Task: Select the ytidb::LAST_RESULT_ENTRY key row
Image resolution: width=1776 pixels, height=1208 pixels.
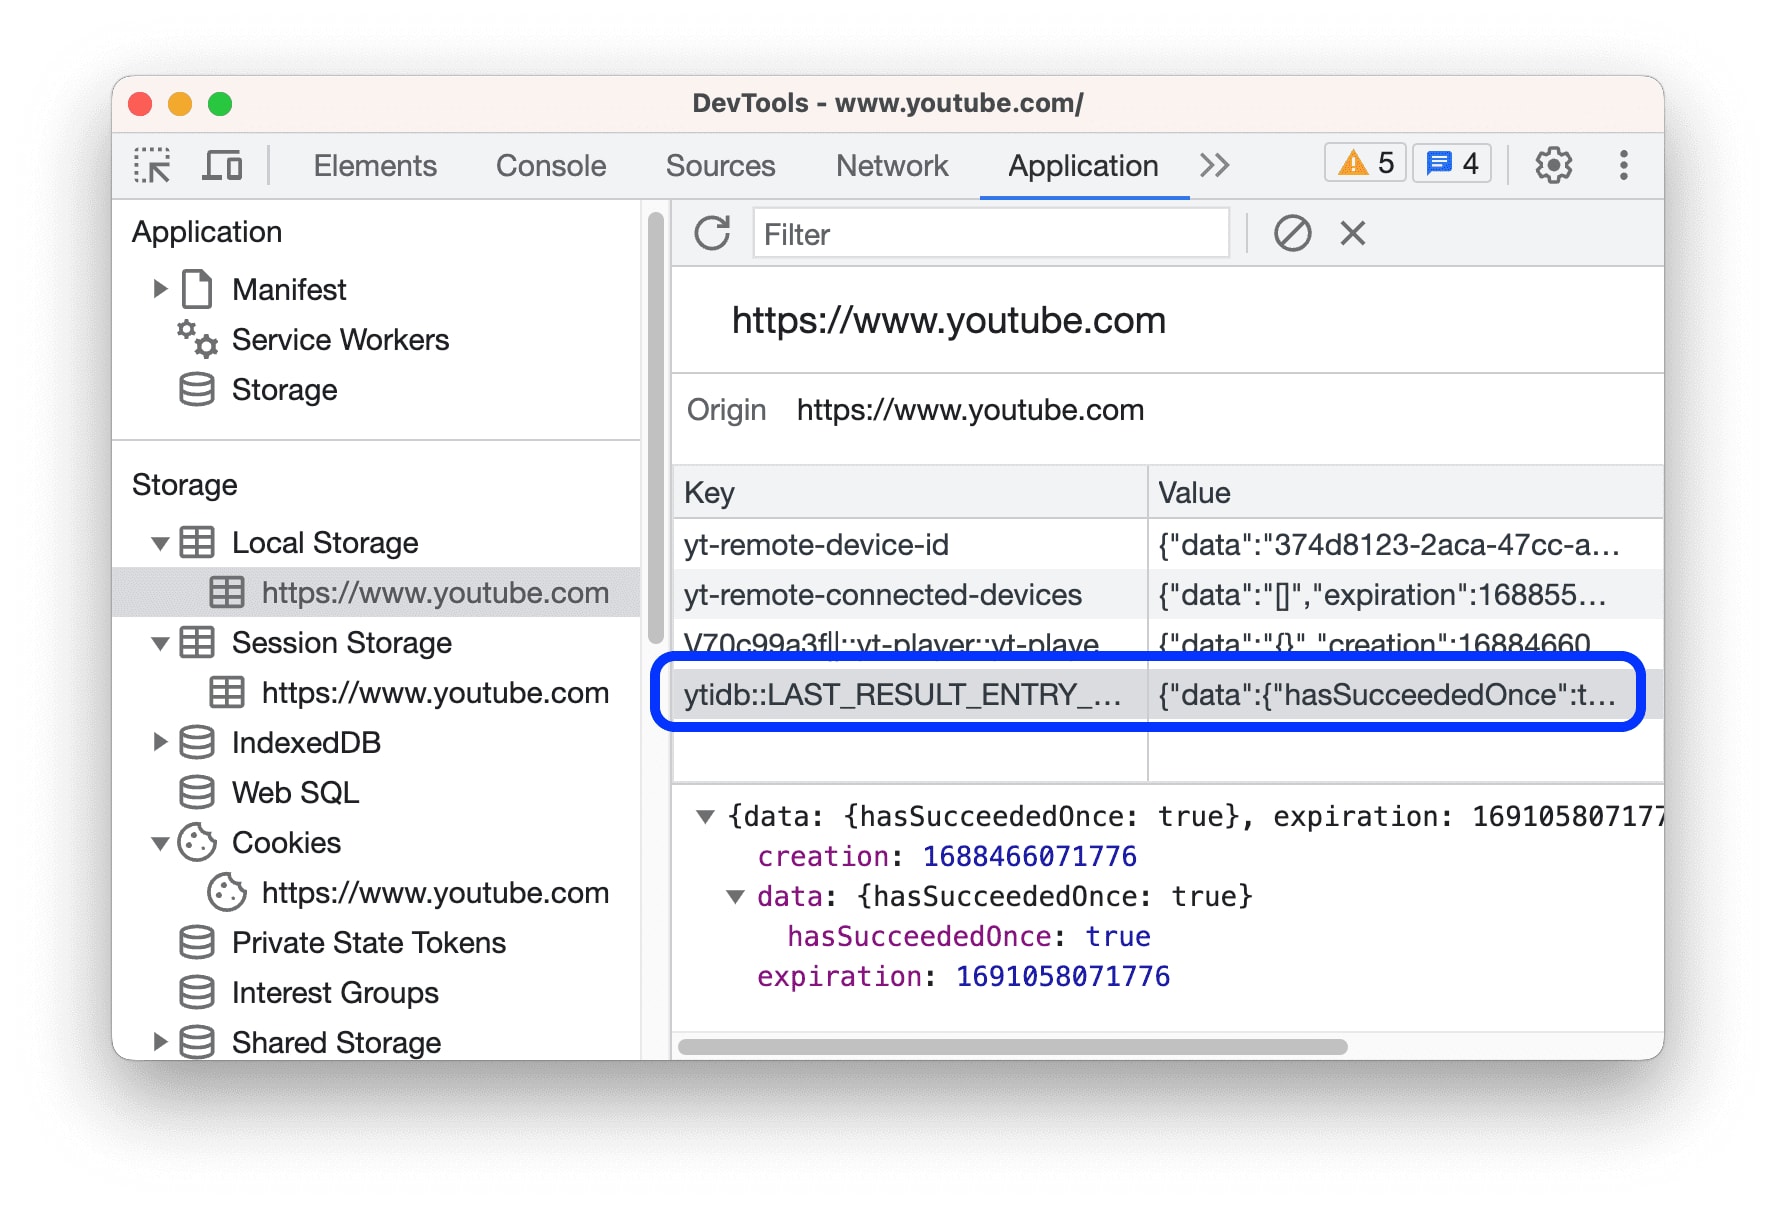Action: point(909,694)
